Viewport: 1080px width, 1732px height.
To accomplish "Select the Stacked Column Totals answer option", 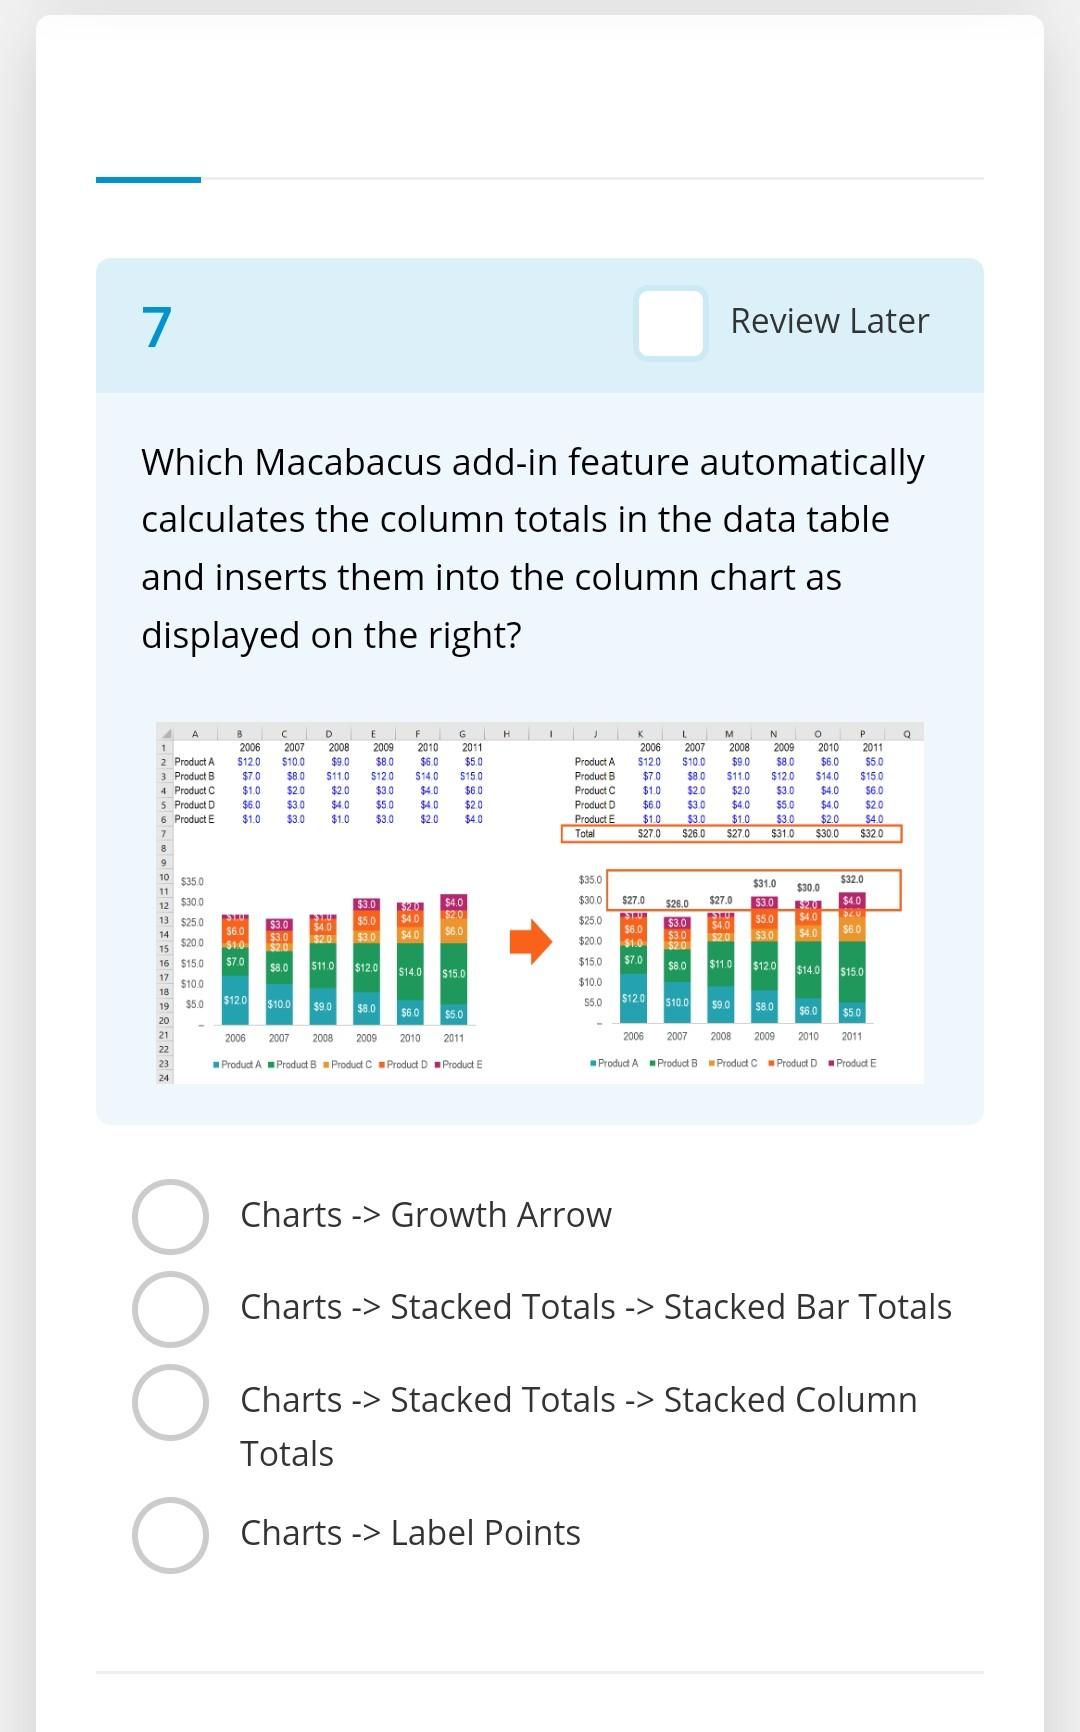I will (x=172, y=1399).
